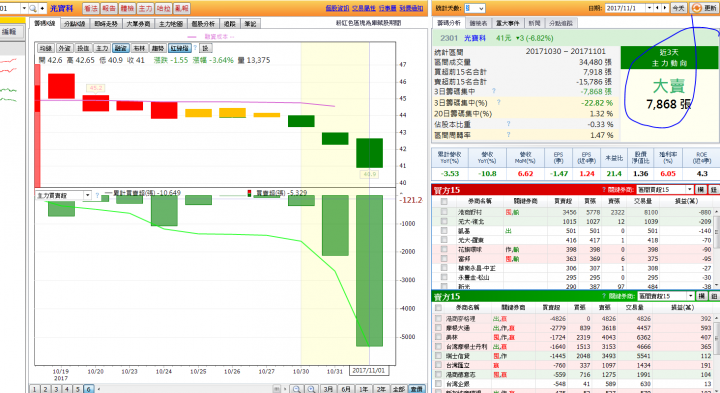Switch to the 大單券商 tab
This screenshot has height=393, width=720.
[x=138, y=24]
